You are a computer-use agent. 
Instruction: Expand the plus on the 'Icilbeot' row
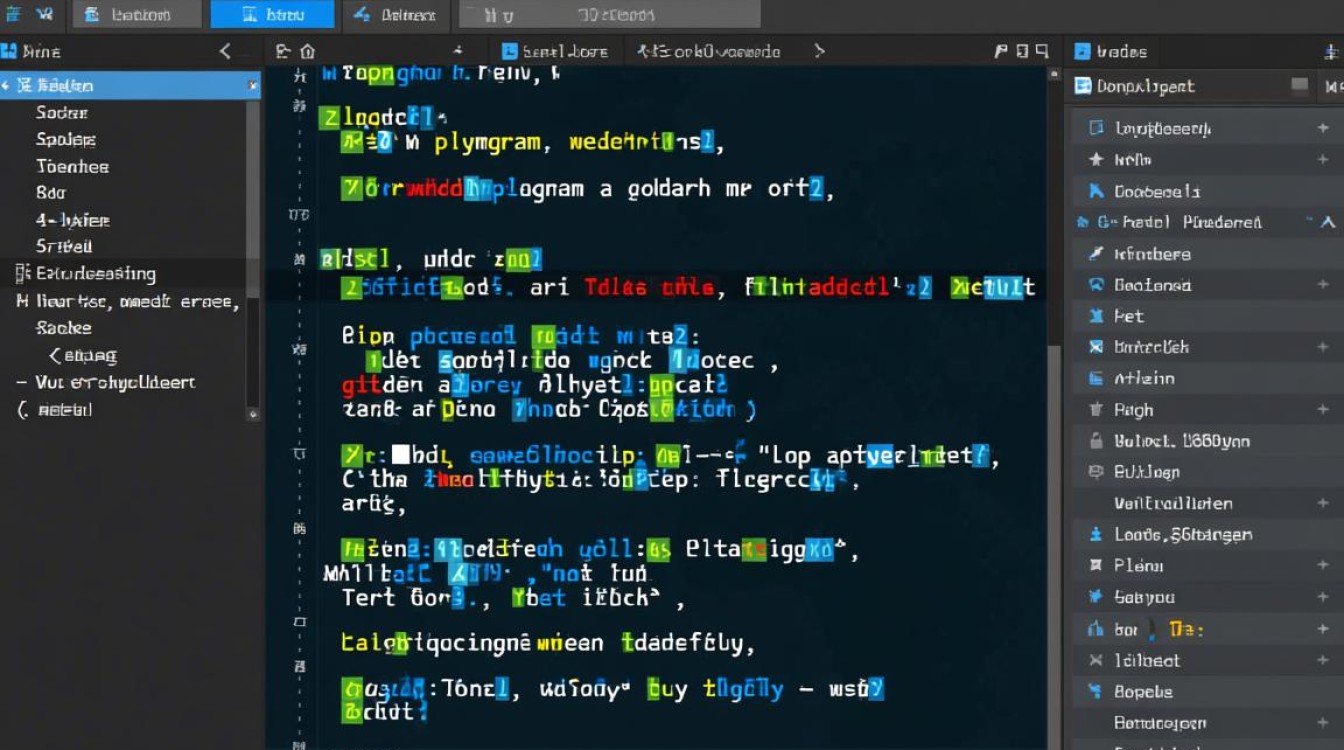pyautogui.click(x=1323, y=660)
